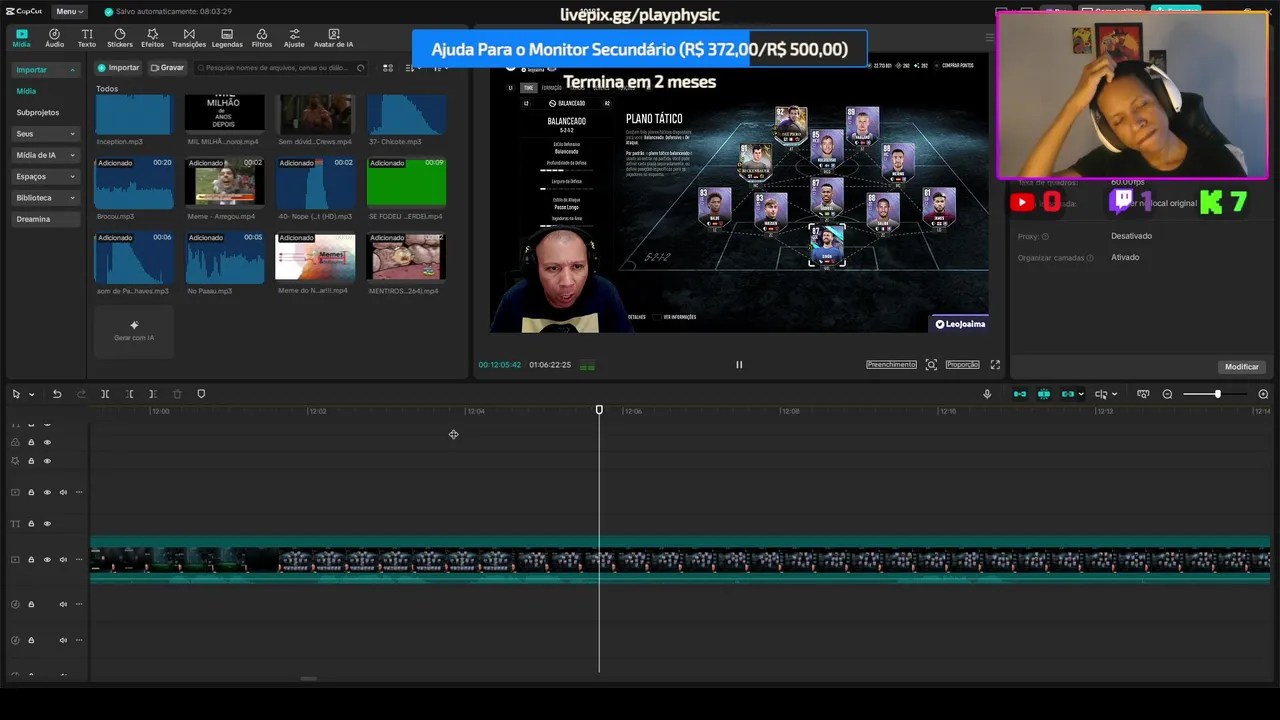Image resolution: width=1280 pixels, height=720 pixels.
Task: Click the timeline playhead marker
Action: click(x=599, y=410)
